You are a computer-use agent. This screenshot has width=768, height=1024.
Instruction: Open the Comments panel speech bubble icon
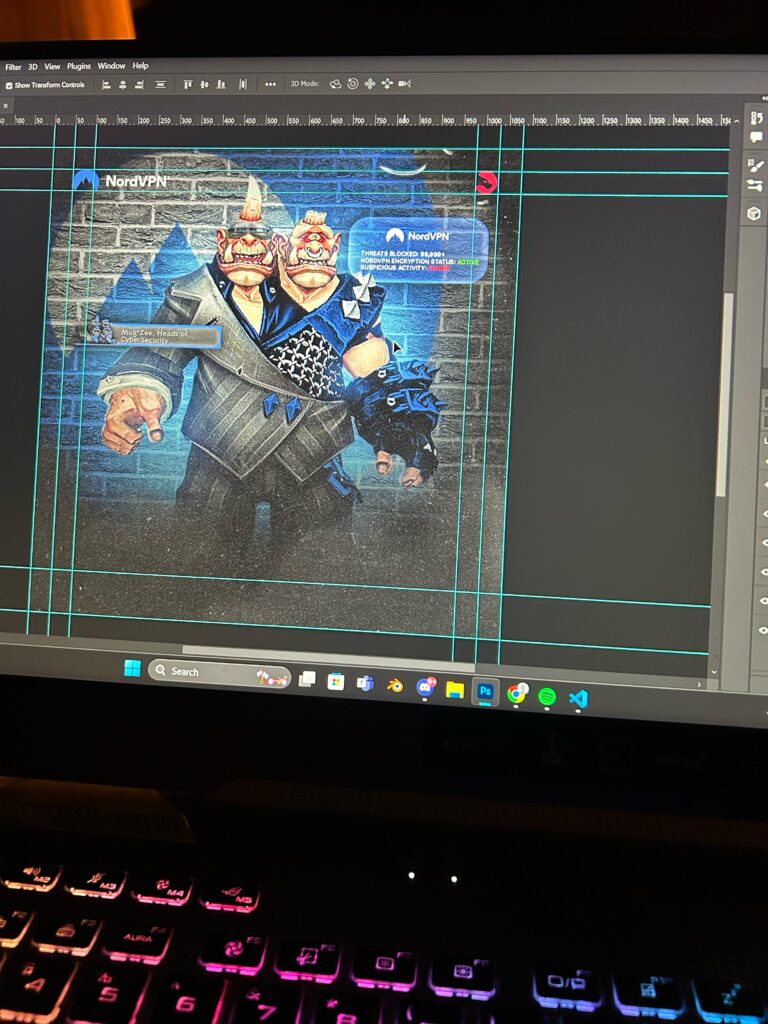(x=756, y=137)
